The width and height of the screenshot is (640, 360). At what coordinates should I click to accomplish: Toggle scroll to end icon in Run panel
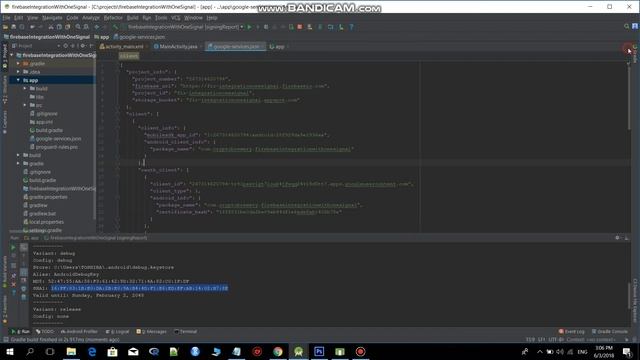click(24, 280)
